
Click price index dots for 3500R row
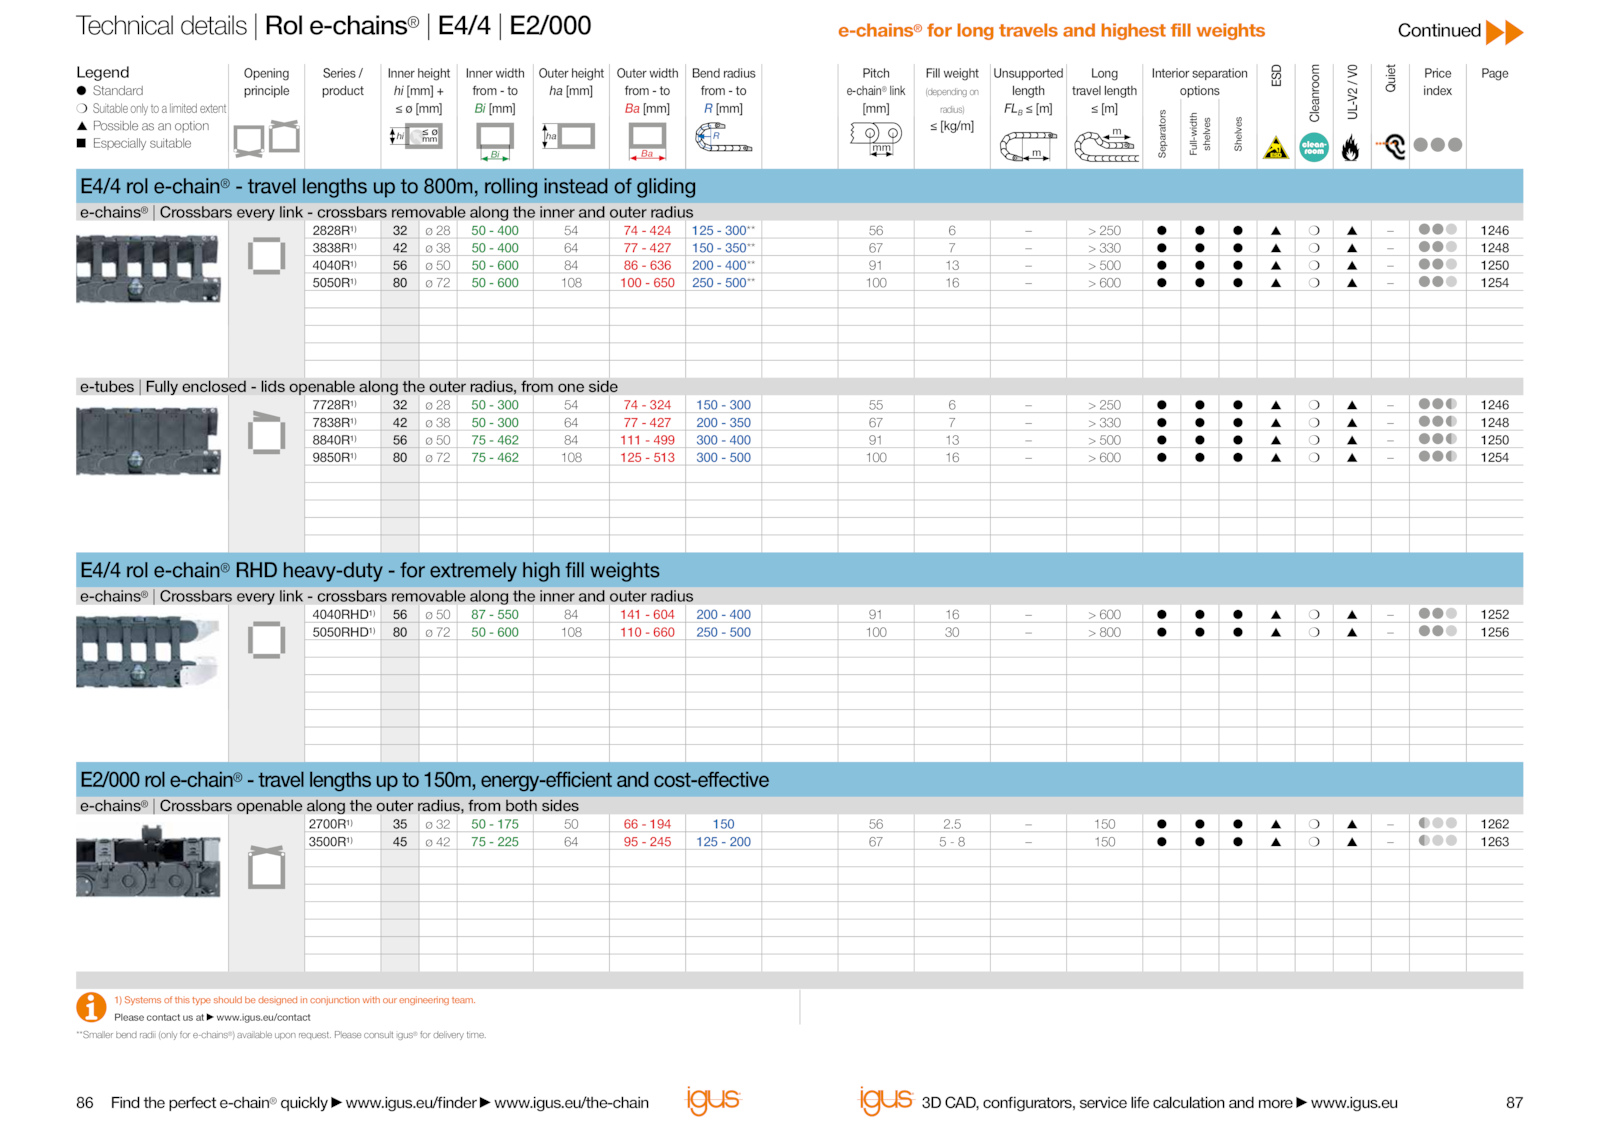(x=1438, y=841)
